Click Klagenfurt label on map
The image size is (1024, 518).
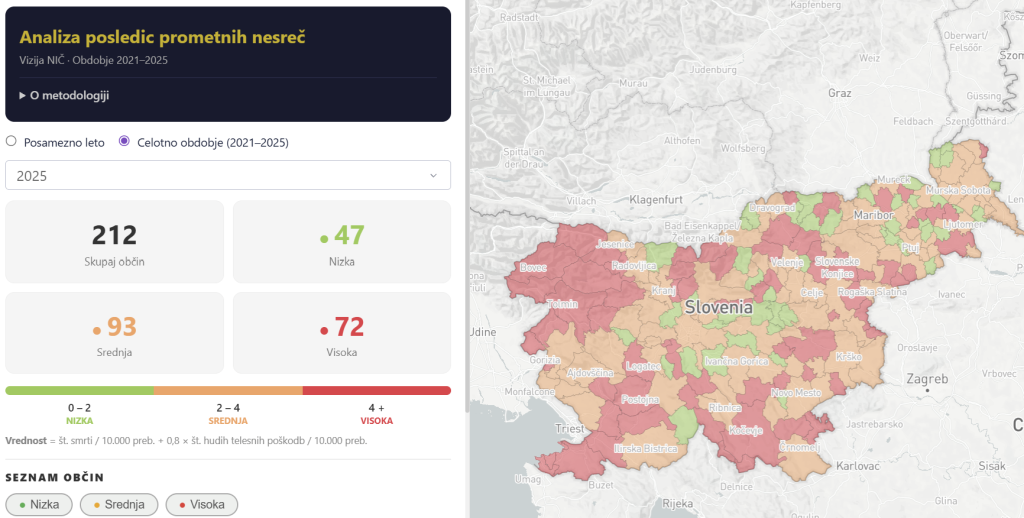[x=656, y=200]
